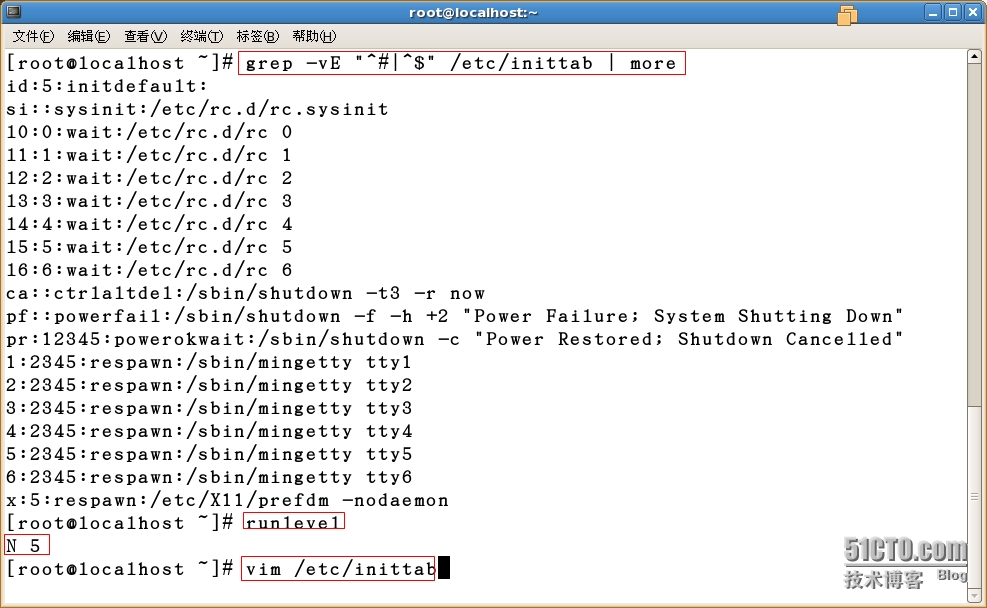
Task: Click the mingetty tty6 line
Action: (x=209, y=477)
